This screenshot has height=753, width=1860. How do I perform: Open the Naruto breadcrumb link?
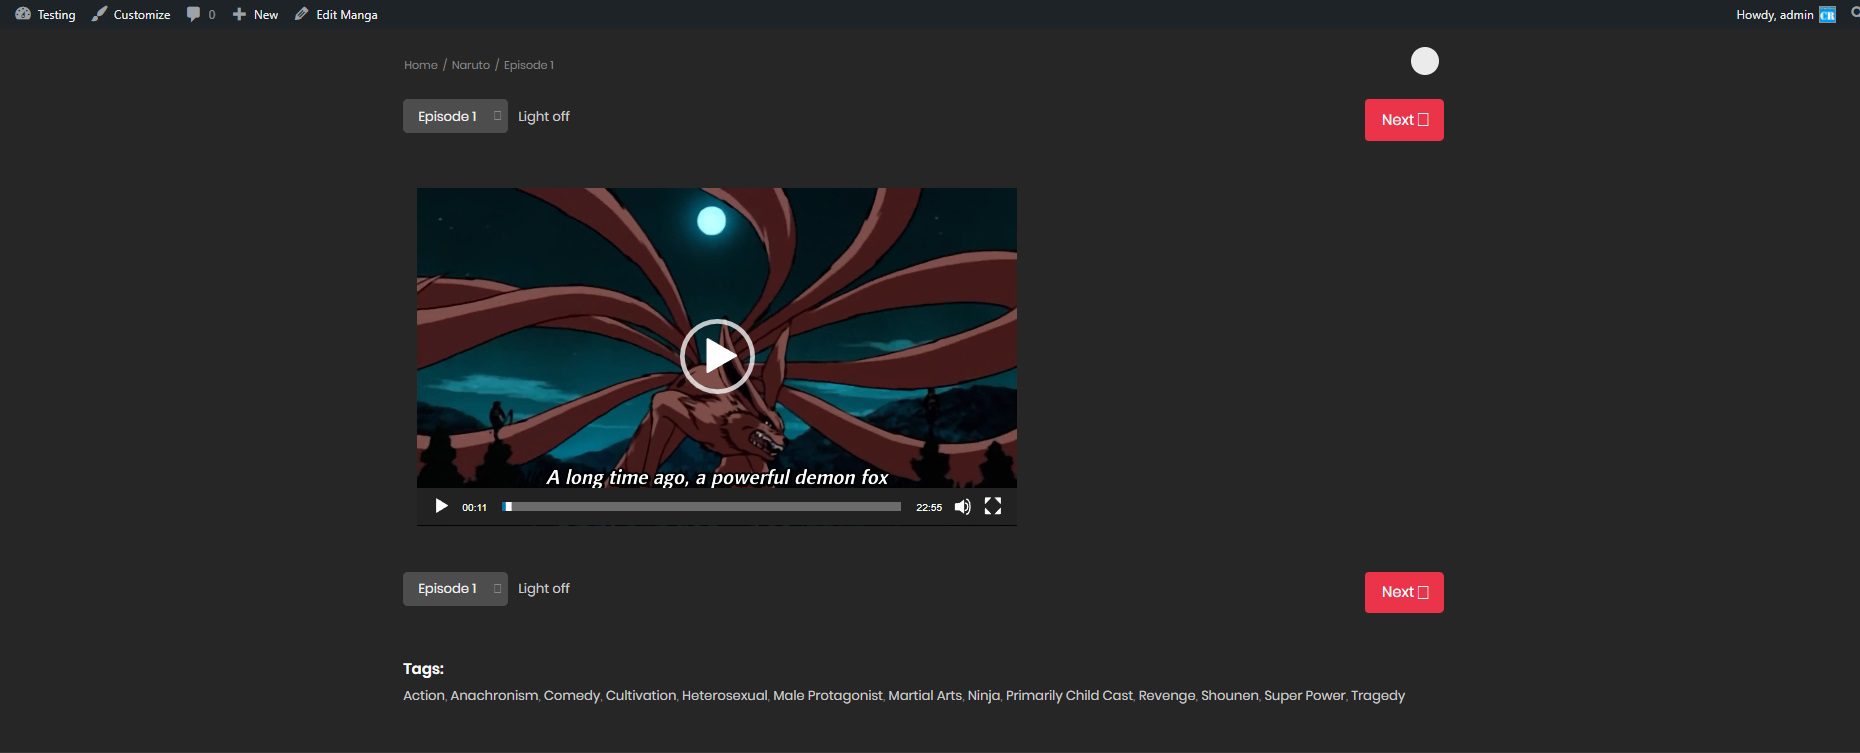[470, 65]
